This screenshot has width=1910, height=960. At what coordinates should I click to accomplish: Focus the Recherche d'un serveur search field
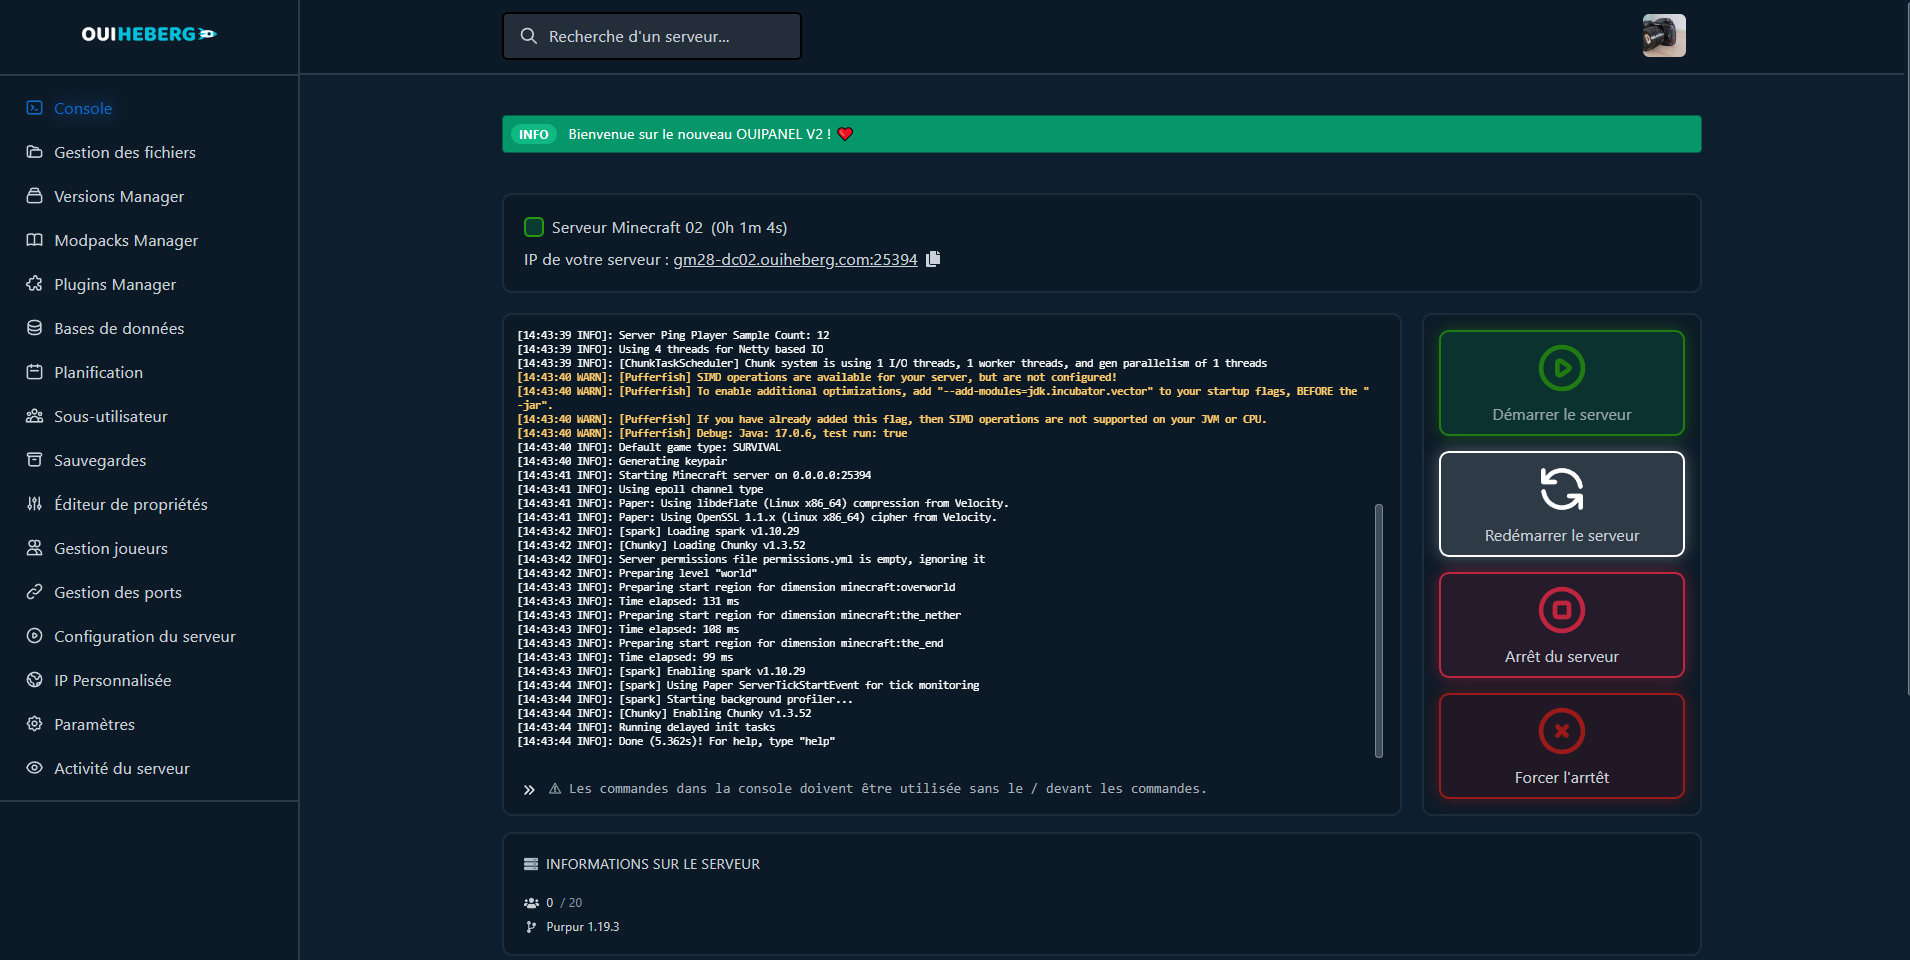pos(651,36)
